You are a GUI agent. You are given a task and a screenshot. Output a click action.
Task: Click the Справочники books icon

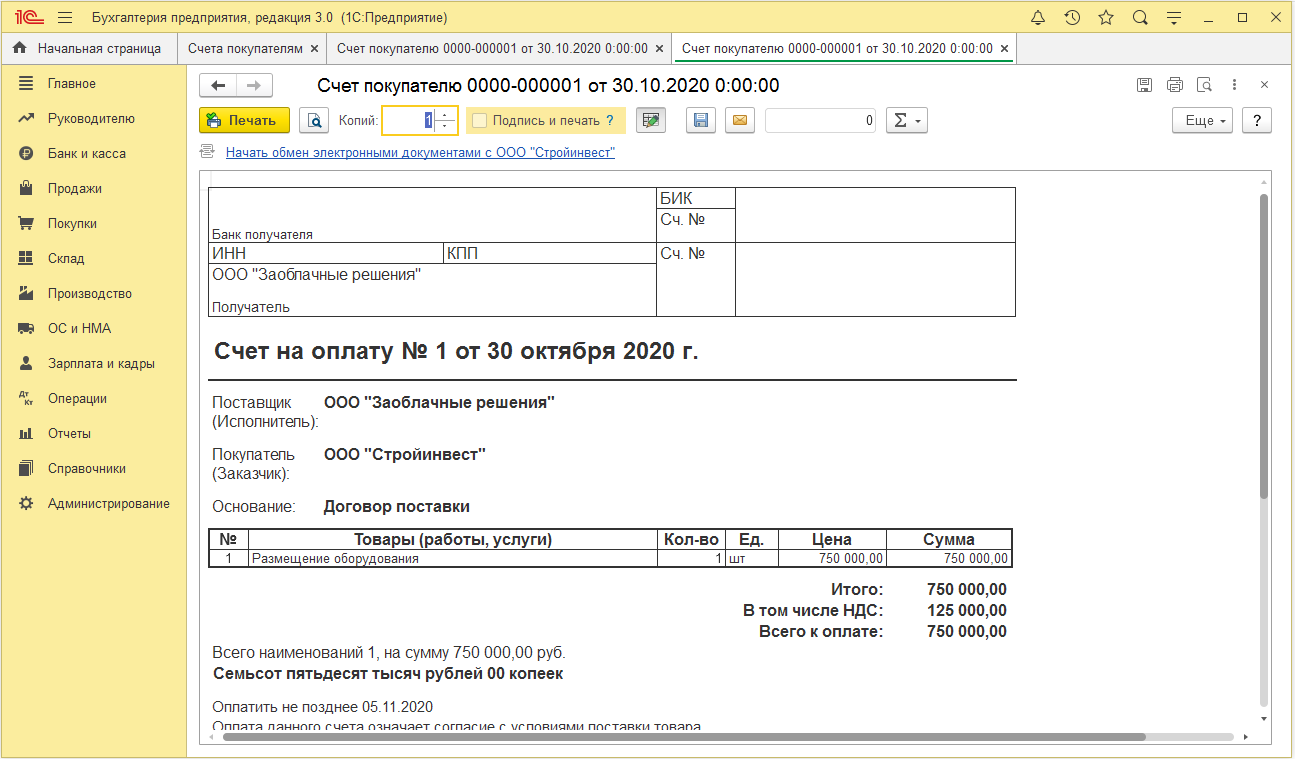point(27,469)
